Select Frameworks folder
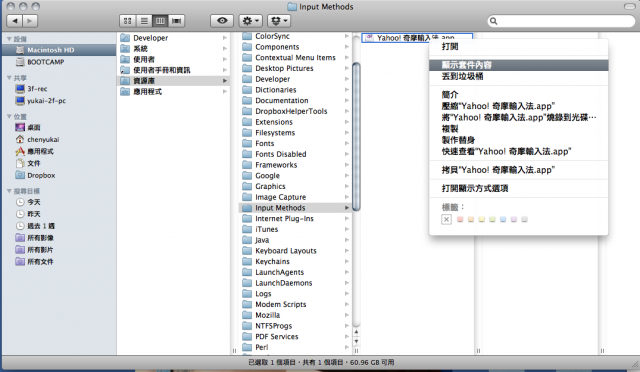 295,165
